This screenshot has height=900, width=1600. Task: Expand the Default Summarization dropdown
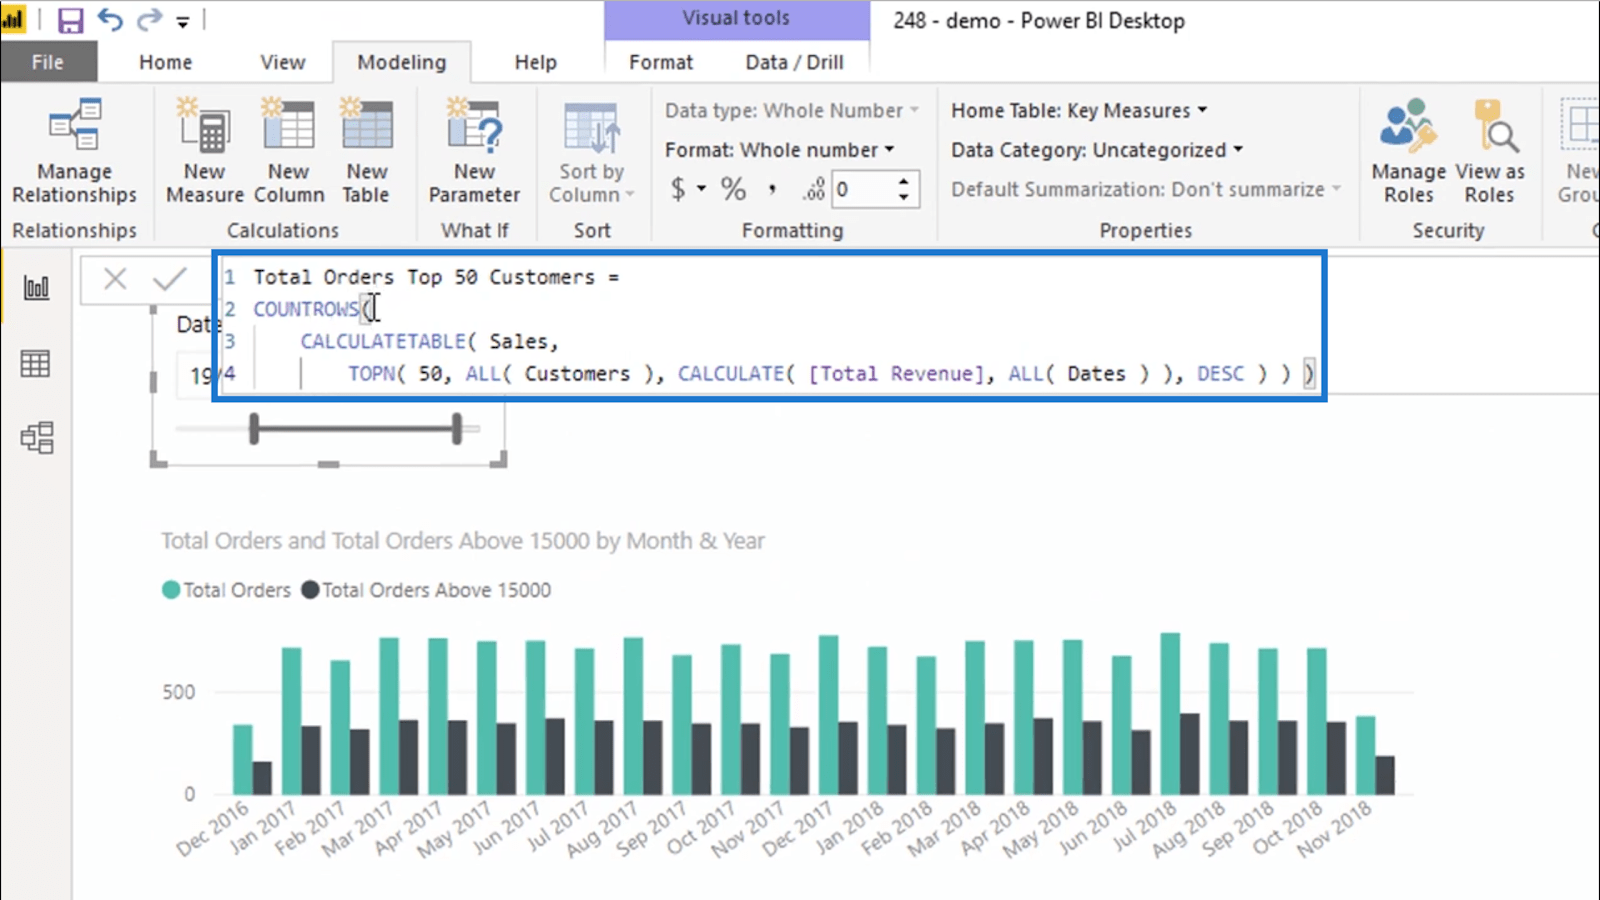1146,189
